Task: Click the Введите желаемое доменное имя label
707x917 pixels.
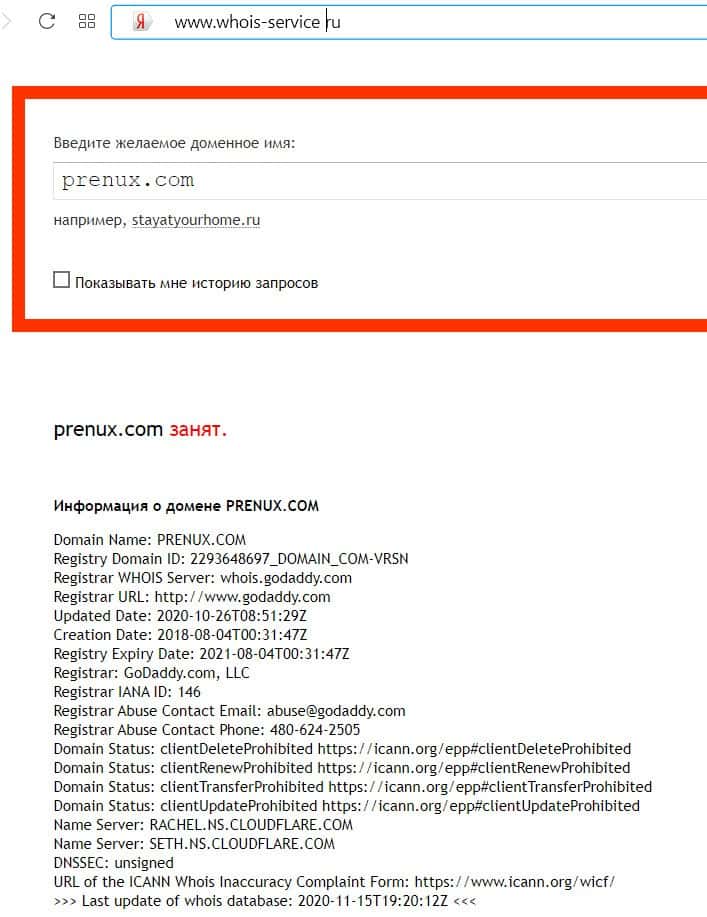Action: (x=174, y=143)
